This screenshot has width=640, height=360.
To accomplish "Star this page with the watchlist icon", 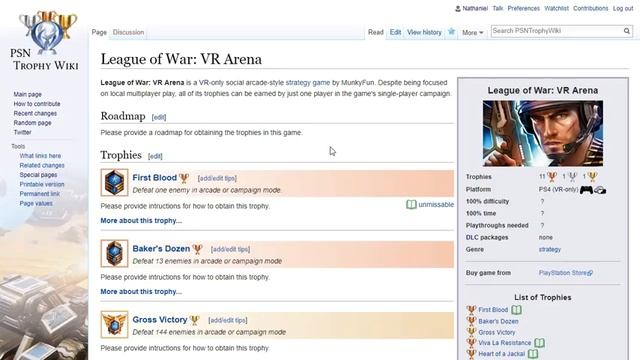I will 451,31.
